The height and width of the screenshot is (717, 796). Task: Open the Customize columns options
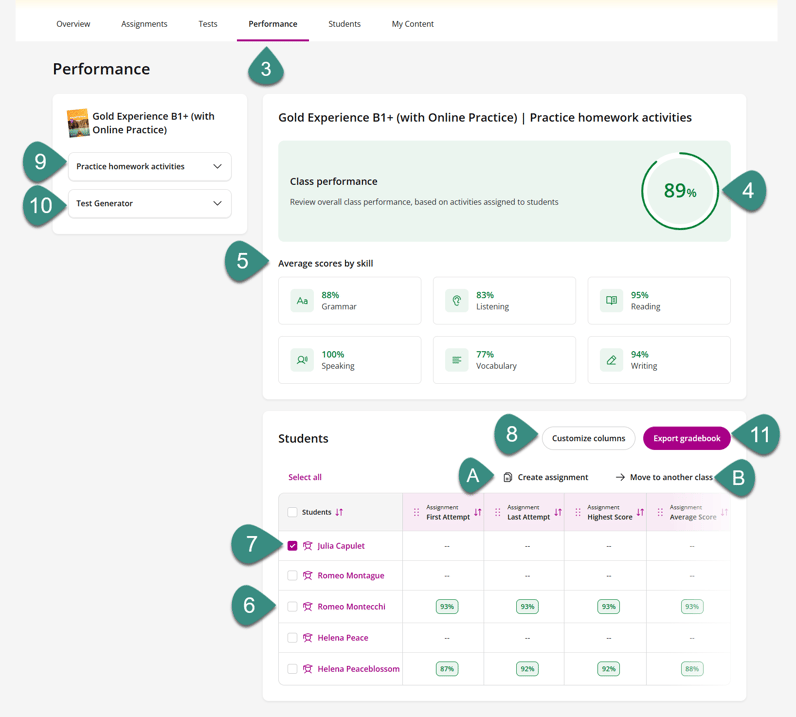[x=588, y=438]
